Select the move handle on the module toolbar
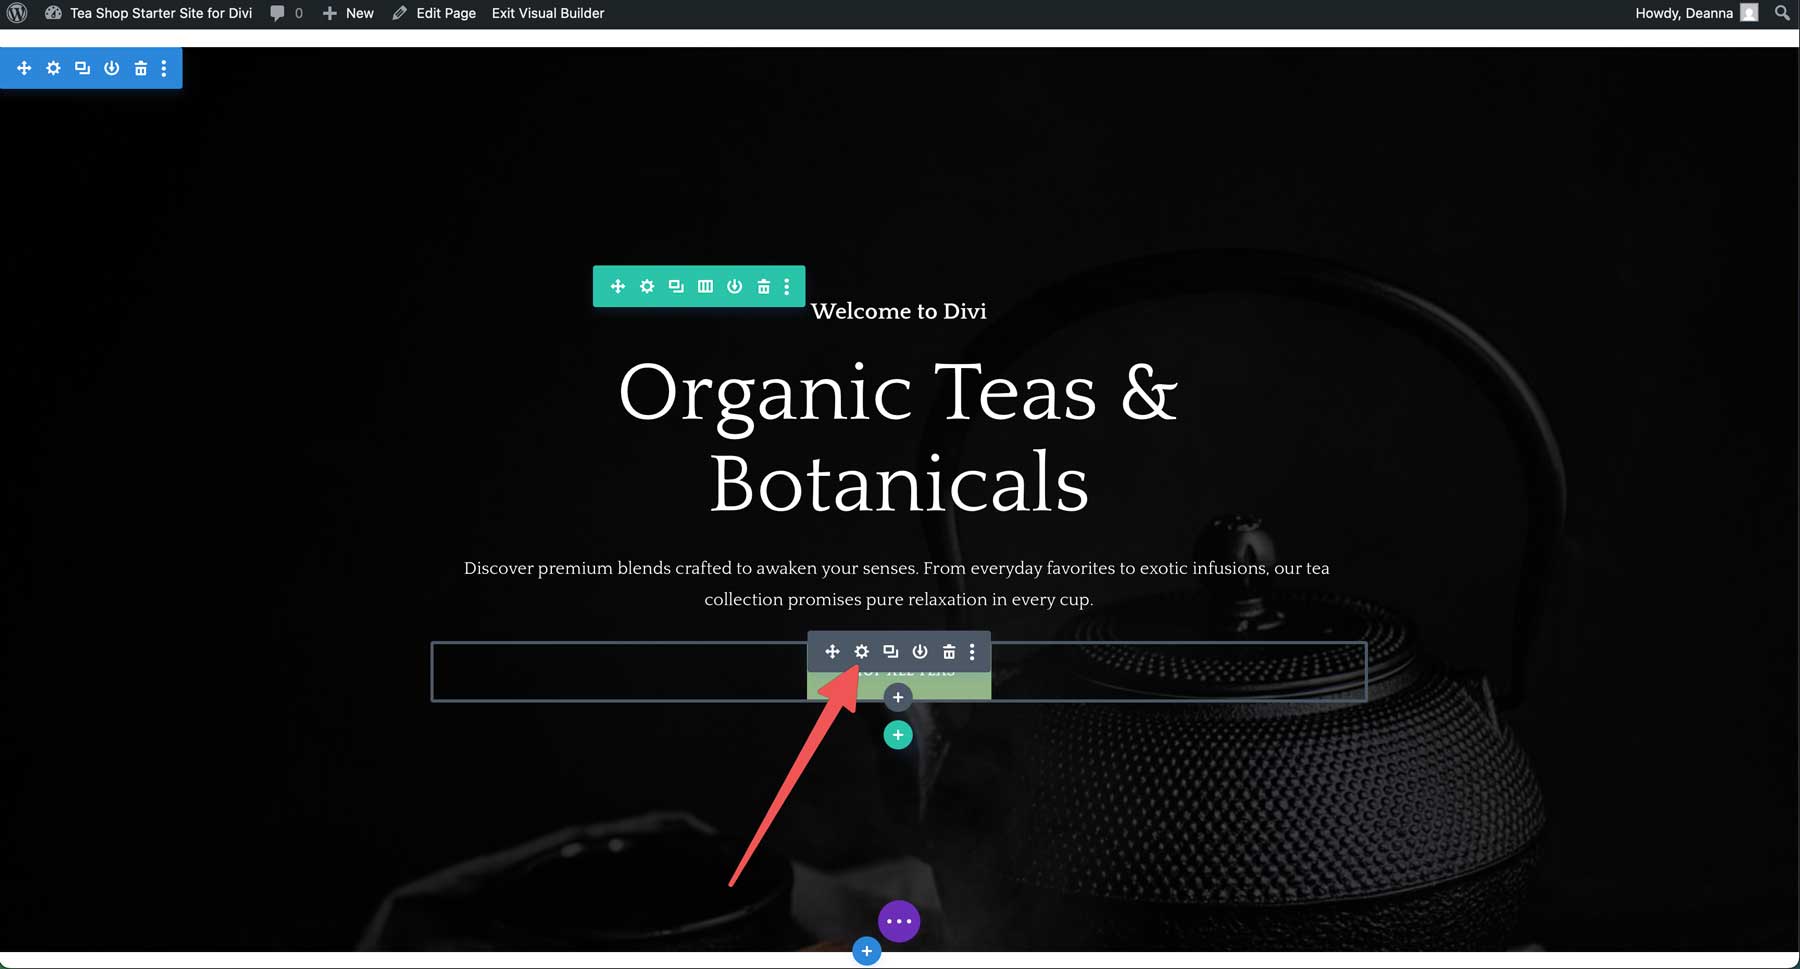Viewport: 1800px width, 969px height. click(832, 651)
